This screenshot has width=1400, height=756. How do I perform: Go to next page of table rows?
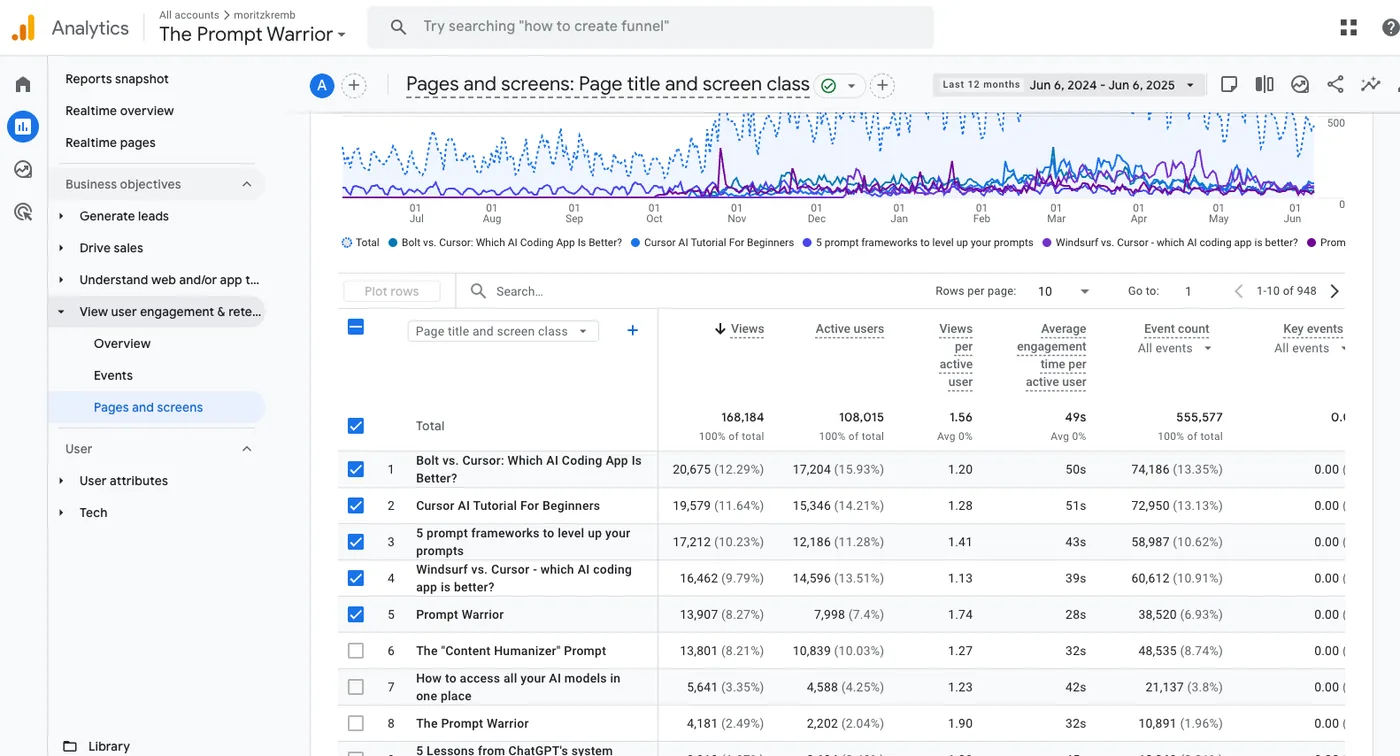[x=1334, y=291]
